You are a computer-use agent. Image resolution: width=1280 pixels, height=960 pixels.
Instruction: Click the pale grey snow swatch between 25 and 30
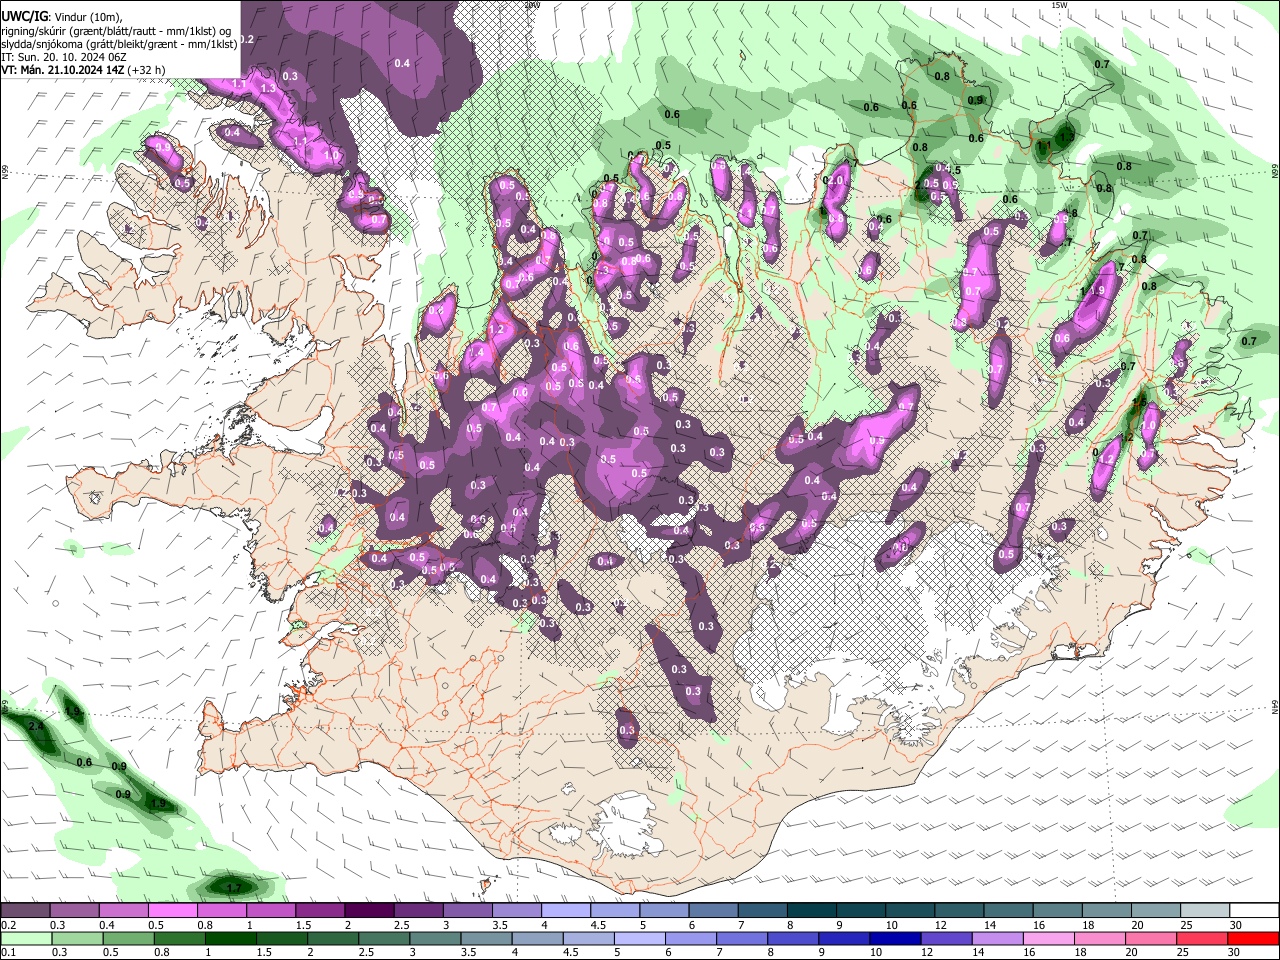tap(1204, 911)
